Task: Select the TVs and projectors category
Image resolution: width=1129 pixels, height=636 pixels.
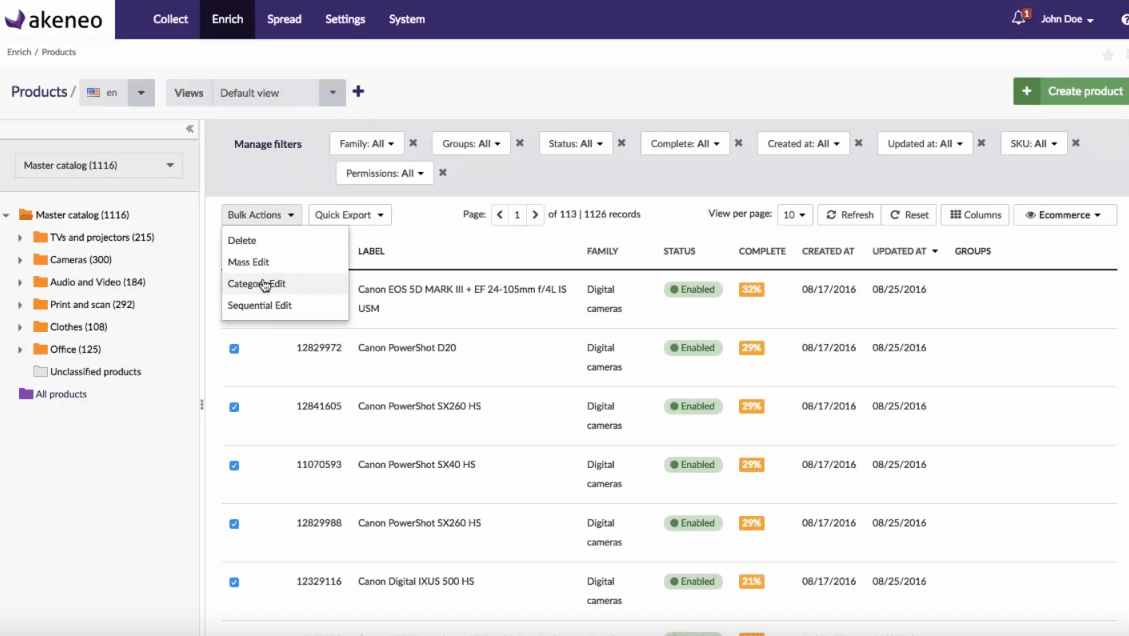Action: [x=94, y=237]
